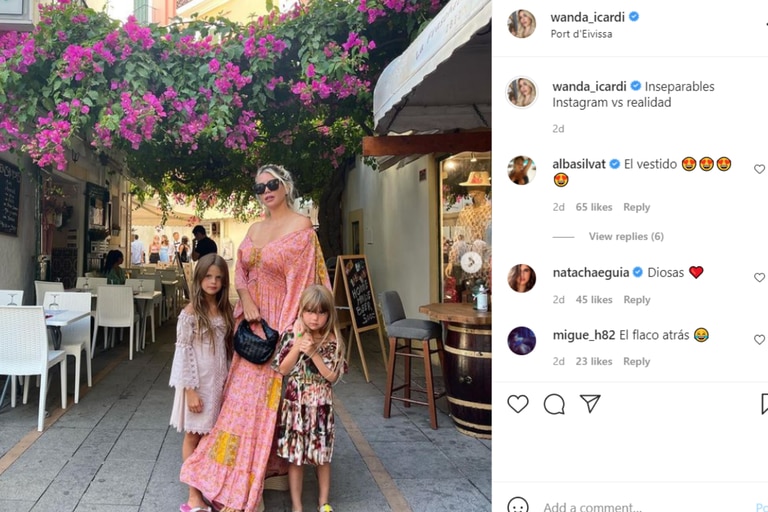
Task: Open the comment bubble icon below the post
Action: click(x=554, y=404)
